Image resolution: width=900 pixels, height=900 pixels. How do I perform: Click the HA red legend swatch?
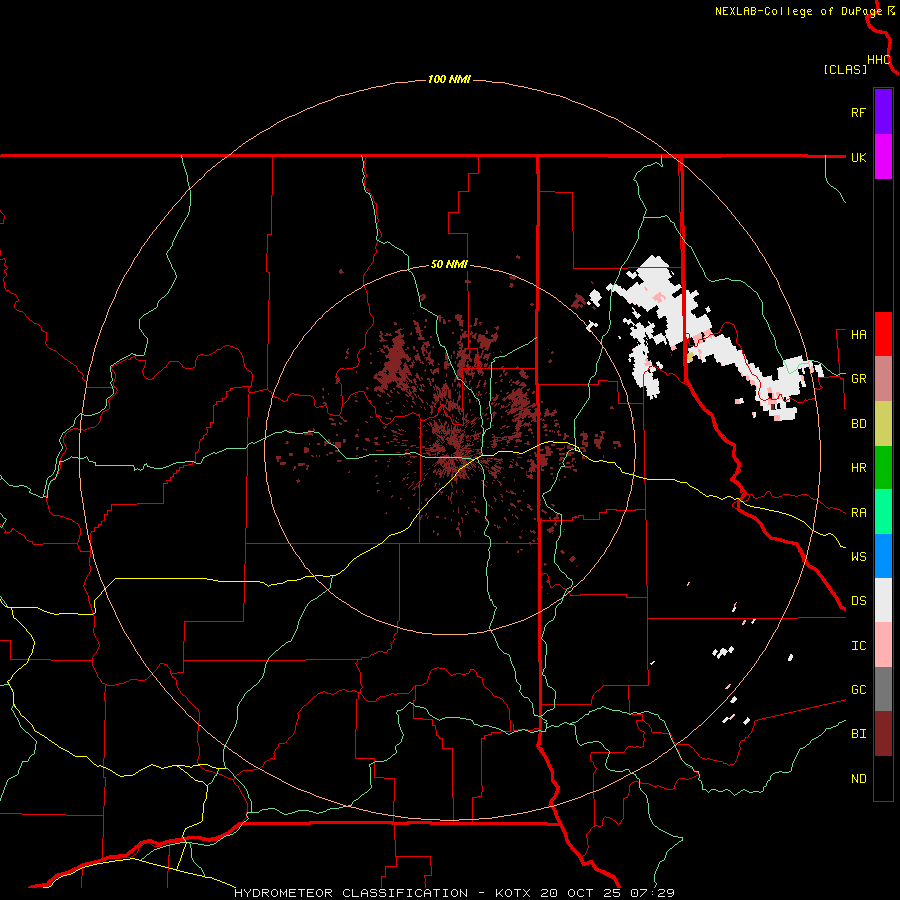(x=883, y=334)
